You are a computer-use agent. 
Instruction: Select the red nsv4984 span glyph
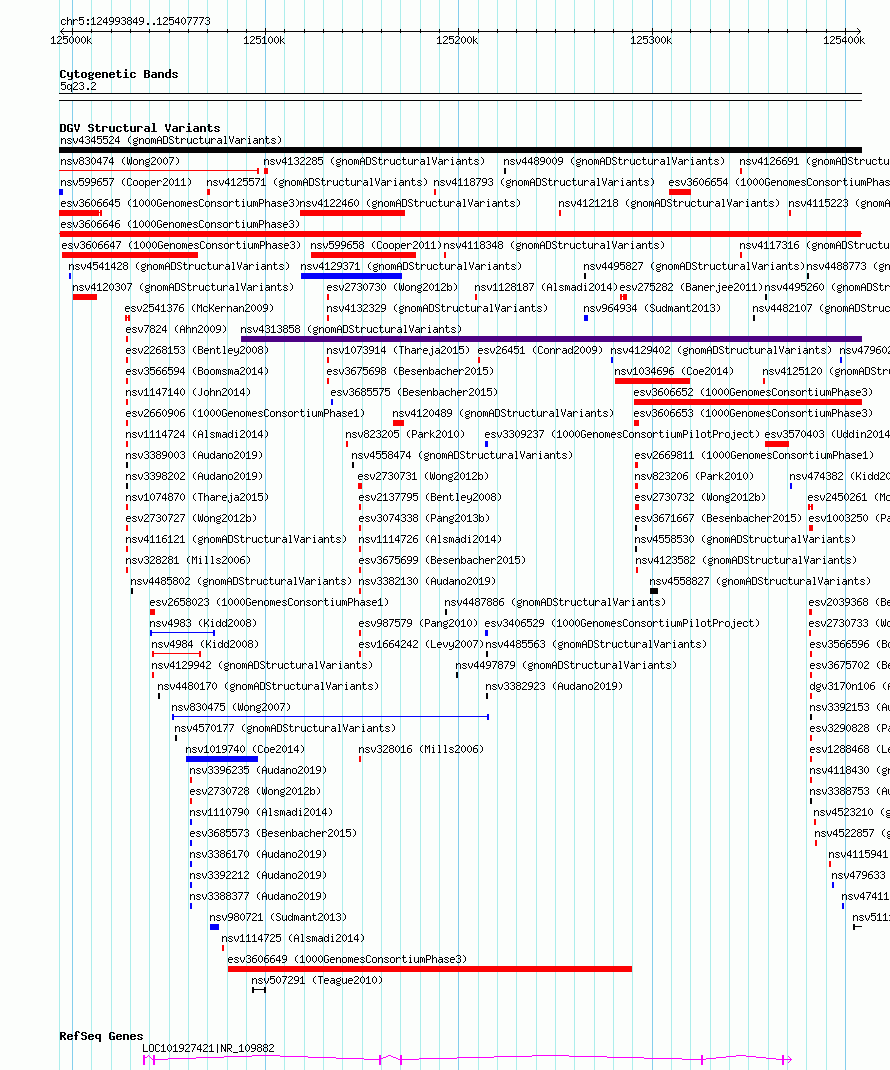click(176, 654)
